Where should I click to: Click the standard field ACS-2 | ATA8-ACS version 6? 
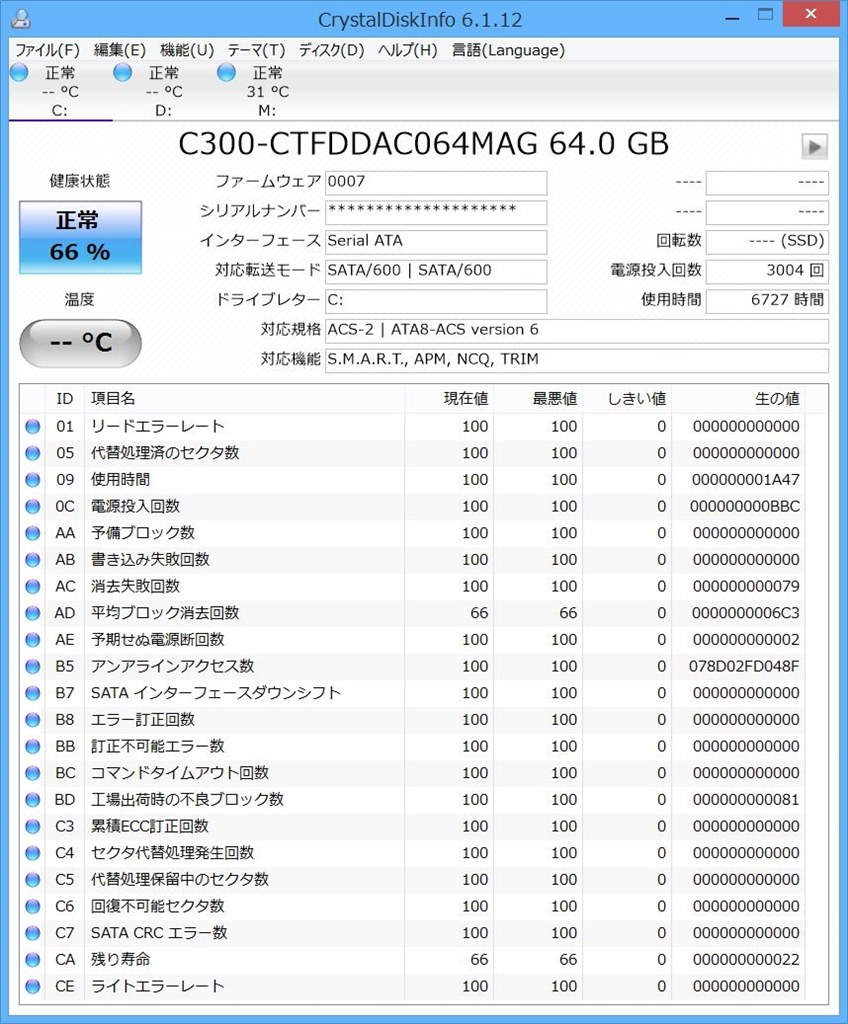[x=577, y=330]
